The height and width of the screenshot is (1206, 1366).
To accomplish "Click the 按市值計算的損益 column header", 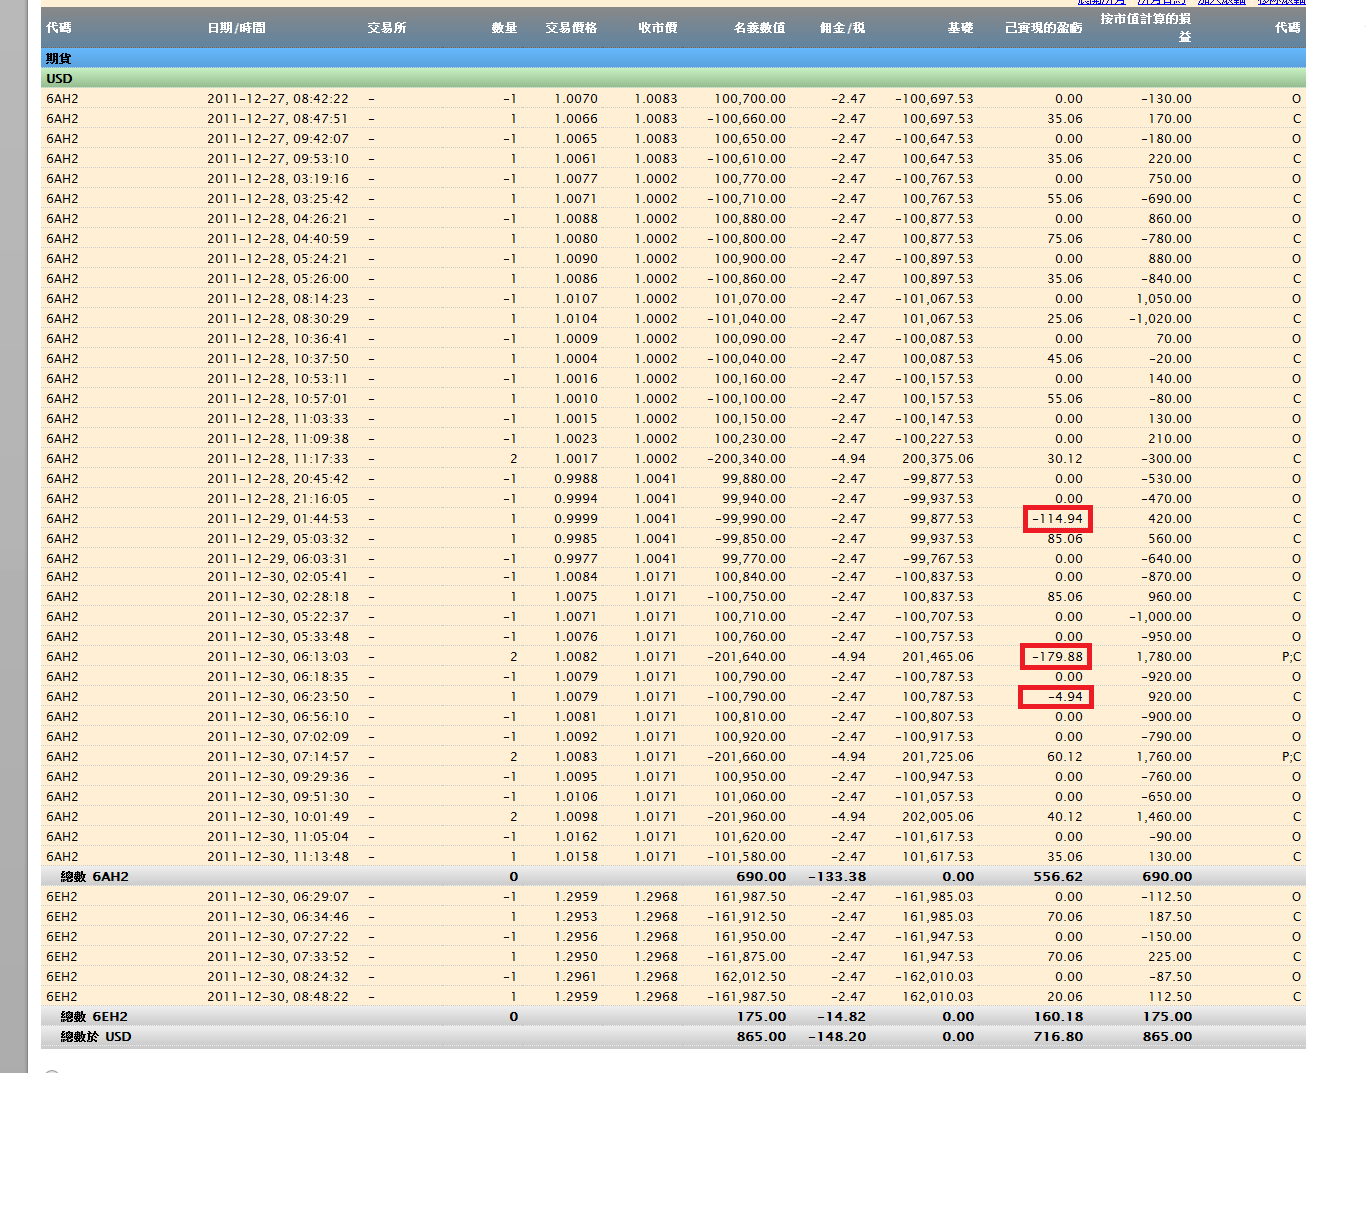I will (1146, 27).
